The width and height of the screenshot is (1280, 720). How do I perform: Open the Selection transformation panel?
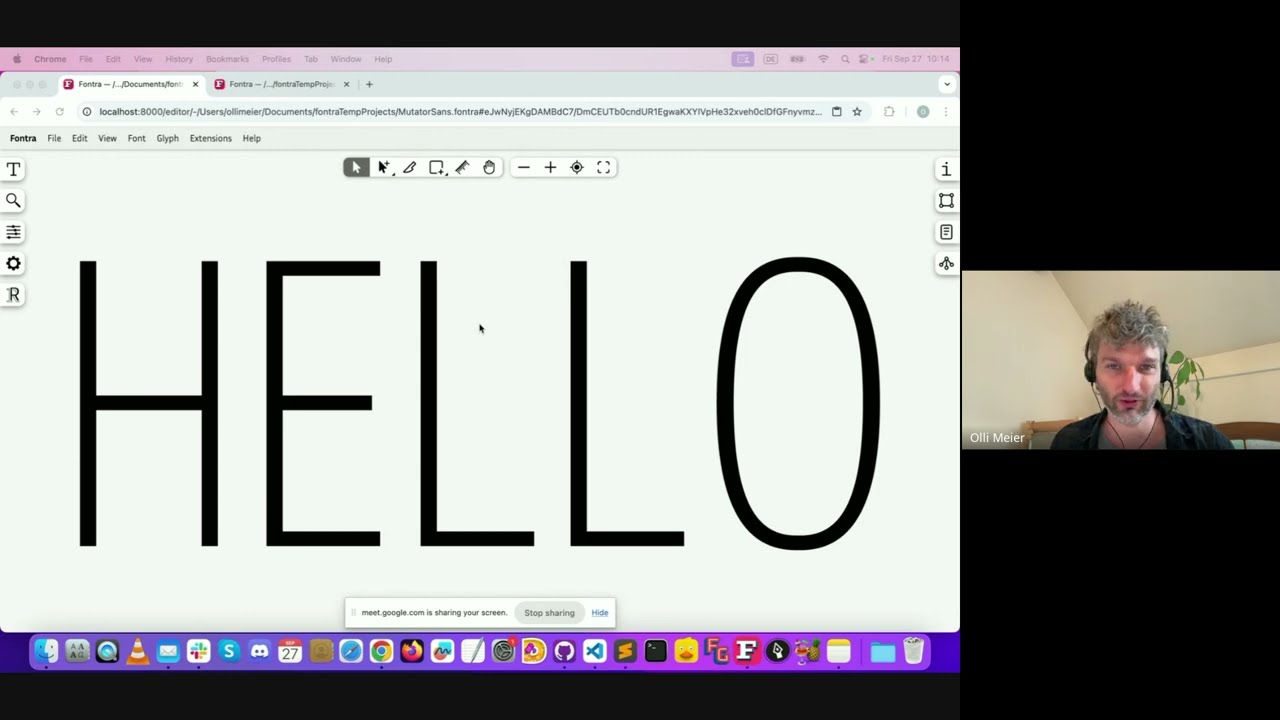click(946, 201)
